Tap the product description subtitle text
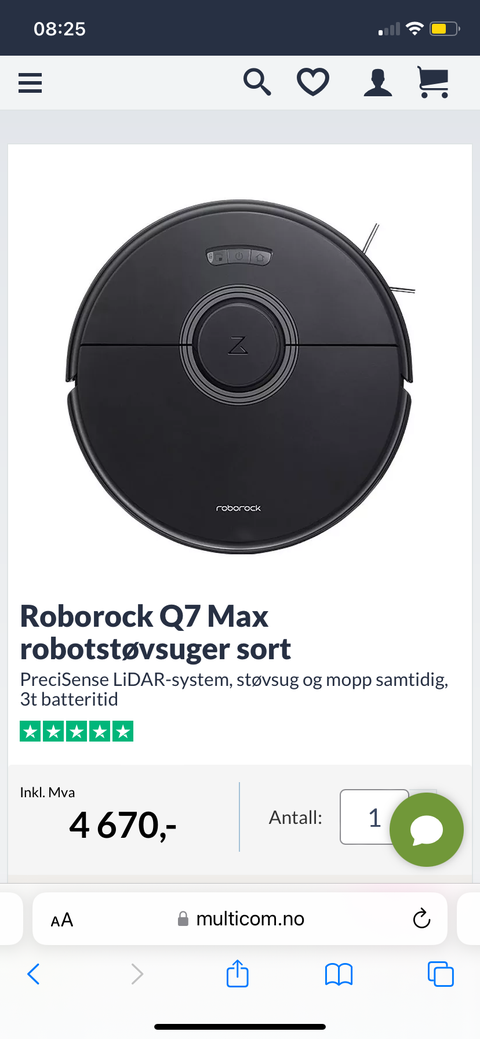 click(x=234, y=689)
